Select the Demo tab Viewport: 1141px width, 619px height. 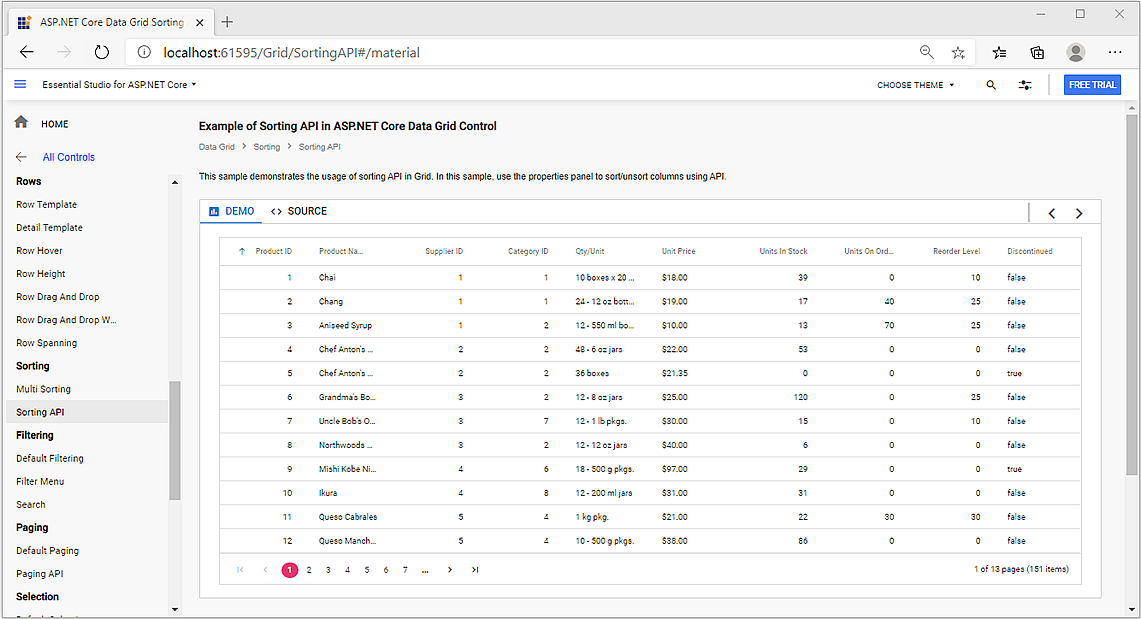coord(231,212)
